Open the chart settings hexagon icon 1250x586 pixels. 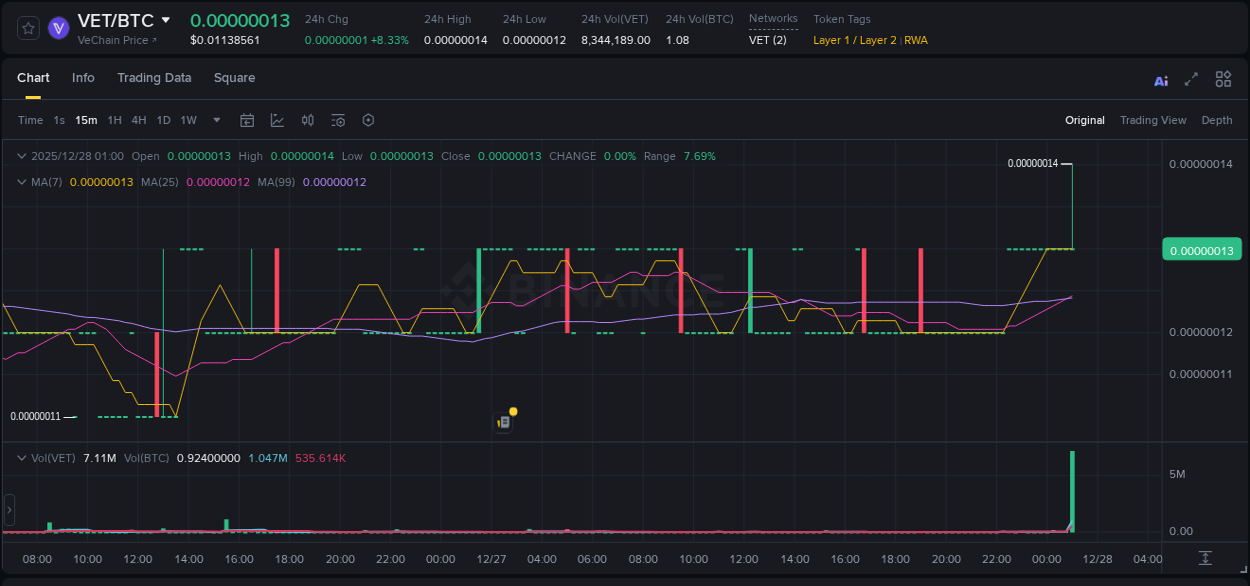click(368, 120)
